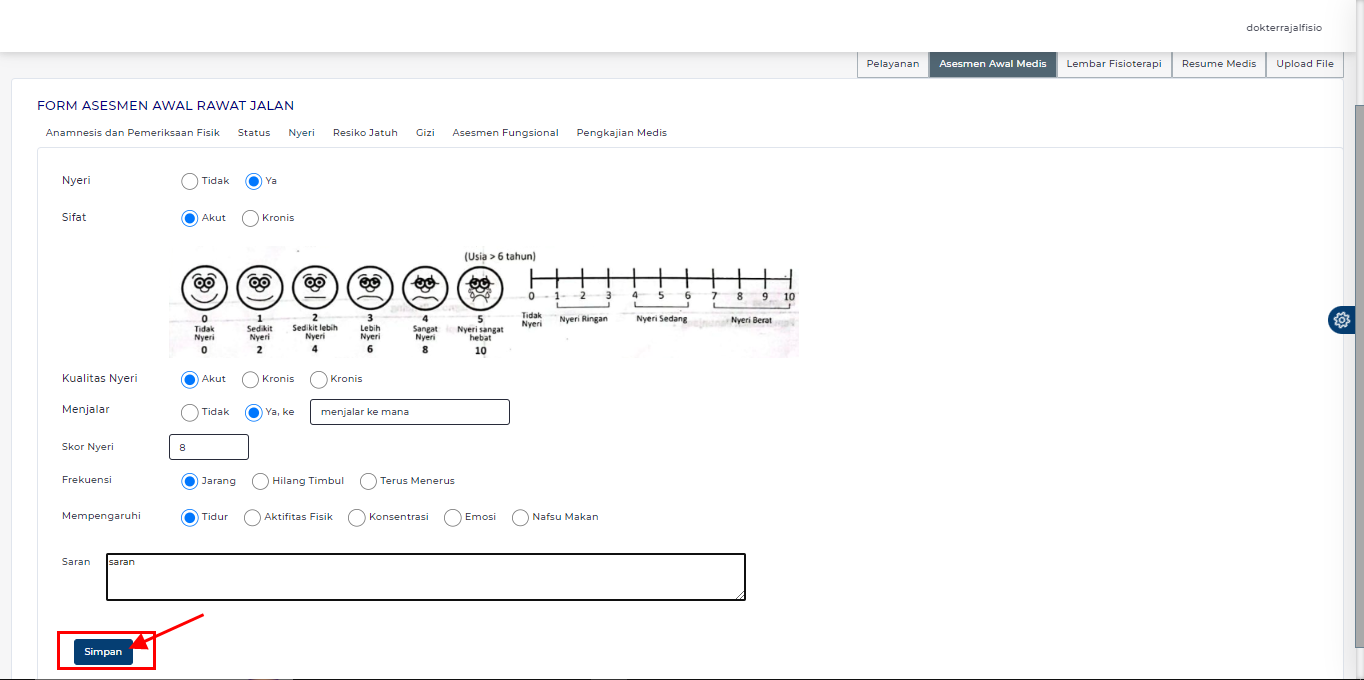Select "Kronis" for Sifat
Viewport: 1364px width, 680px height.
[249, 217]
